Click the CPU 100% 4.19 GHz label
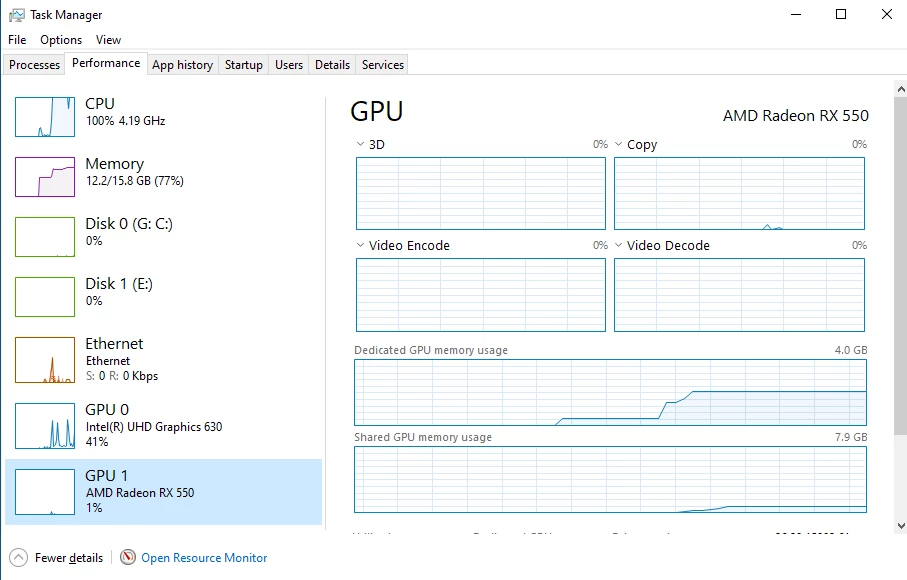Viewport: 907px width, 580px height. click(126, 121)
